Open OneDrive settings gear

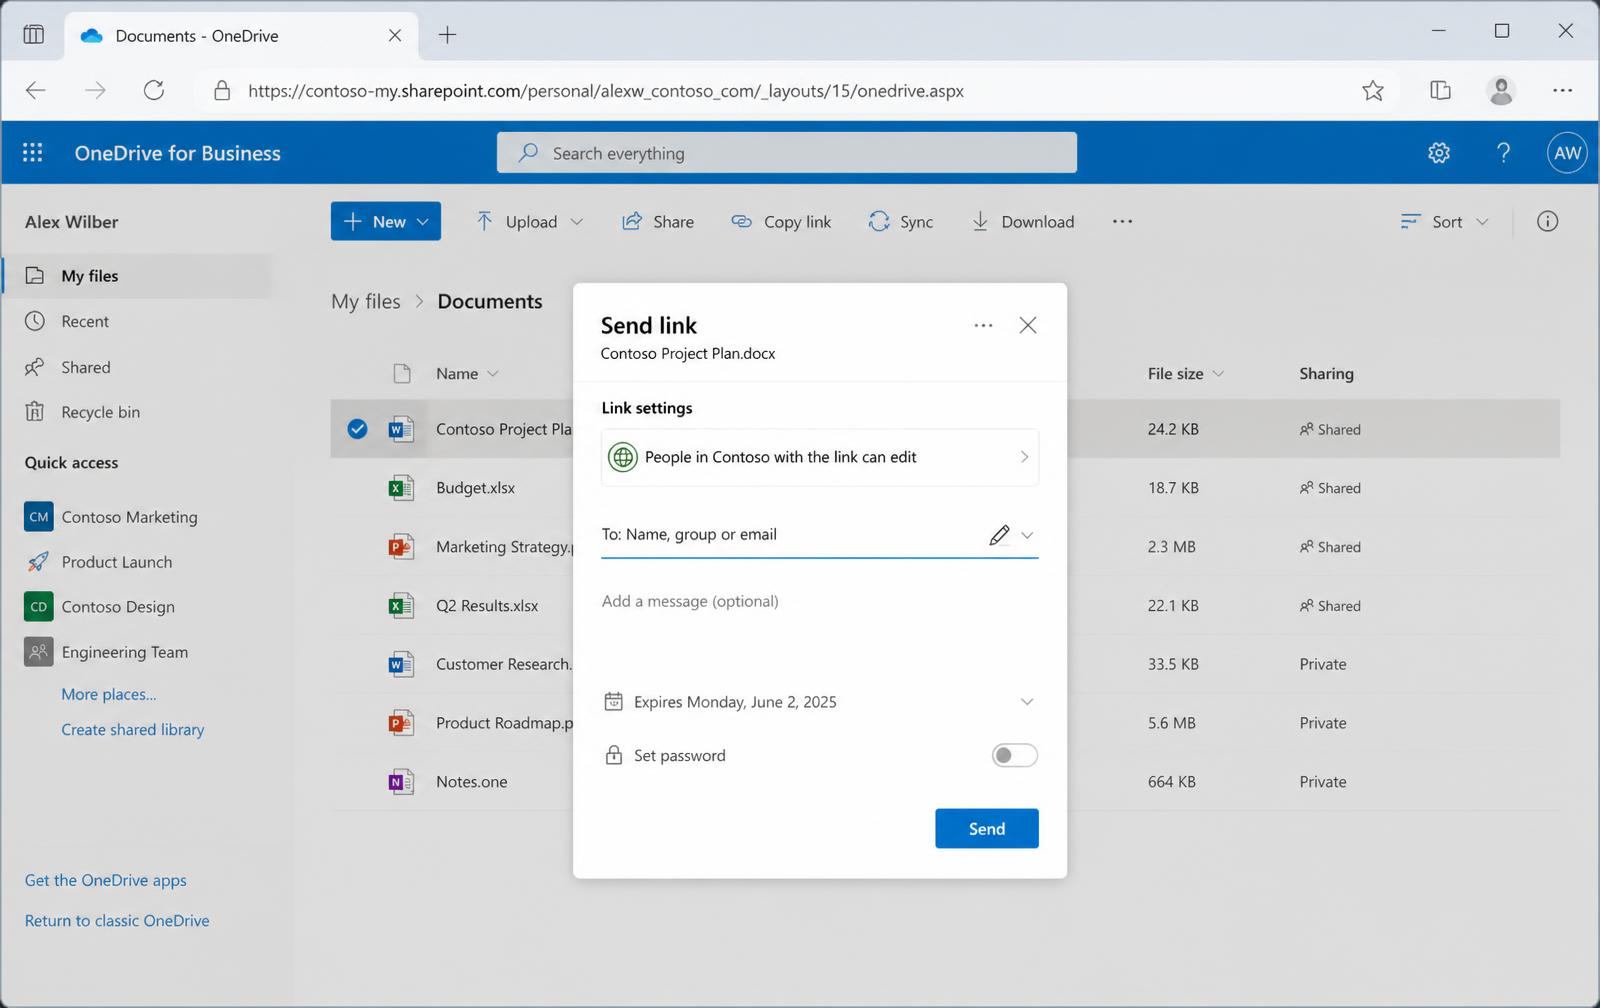[1439, 153]
